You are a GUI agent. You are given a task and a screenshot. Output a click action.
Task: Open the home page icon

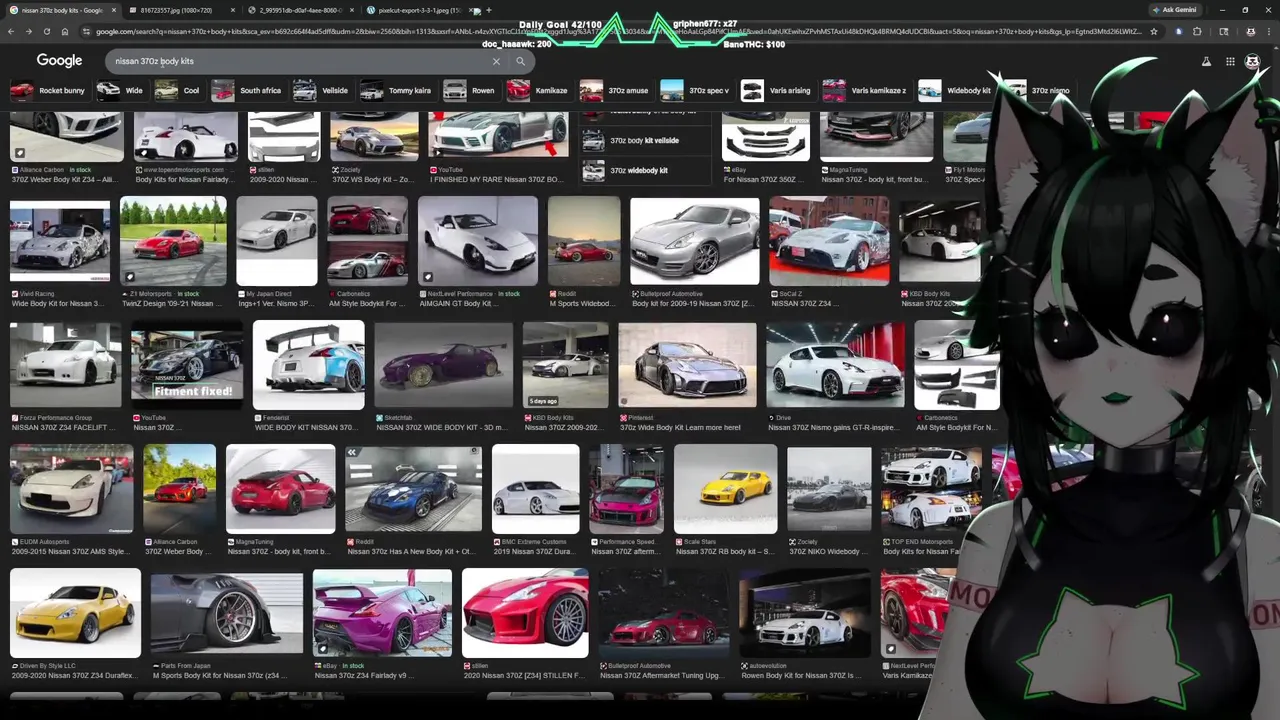click(64, 31)
